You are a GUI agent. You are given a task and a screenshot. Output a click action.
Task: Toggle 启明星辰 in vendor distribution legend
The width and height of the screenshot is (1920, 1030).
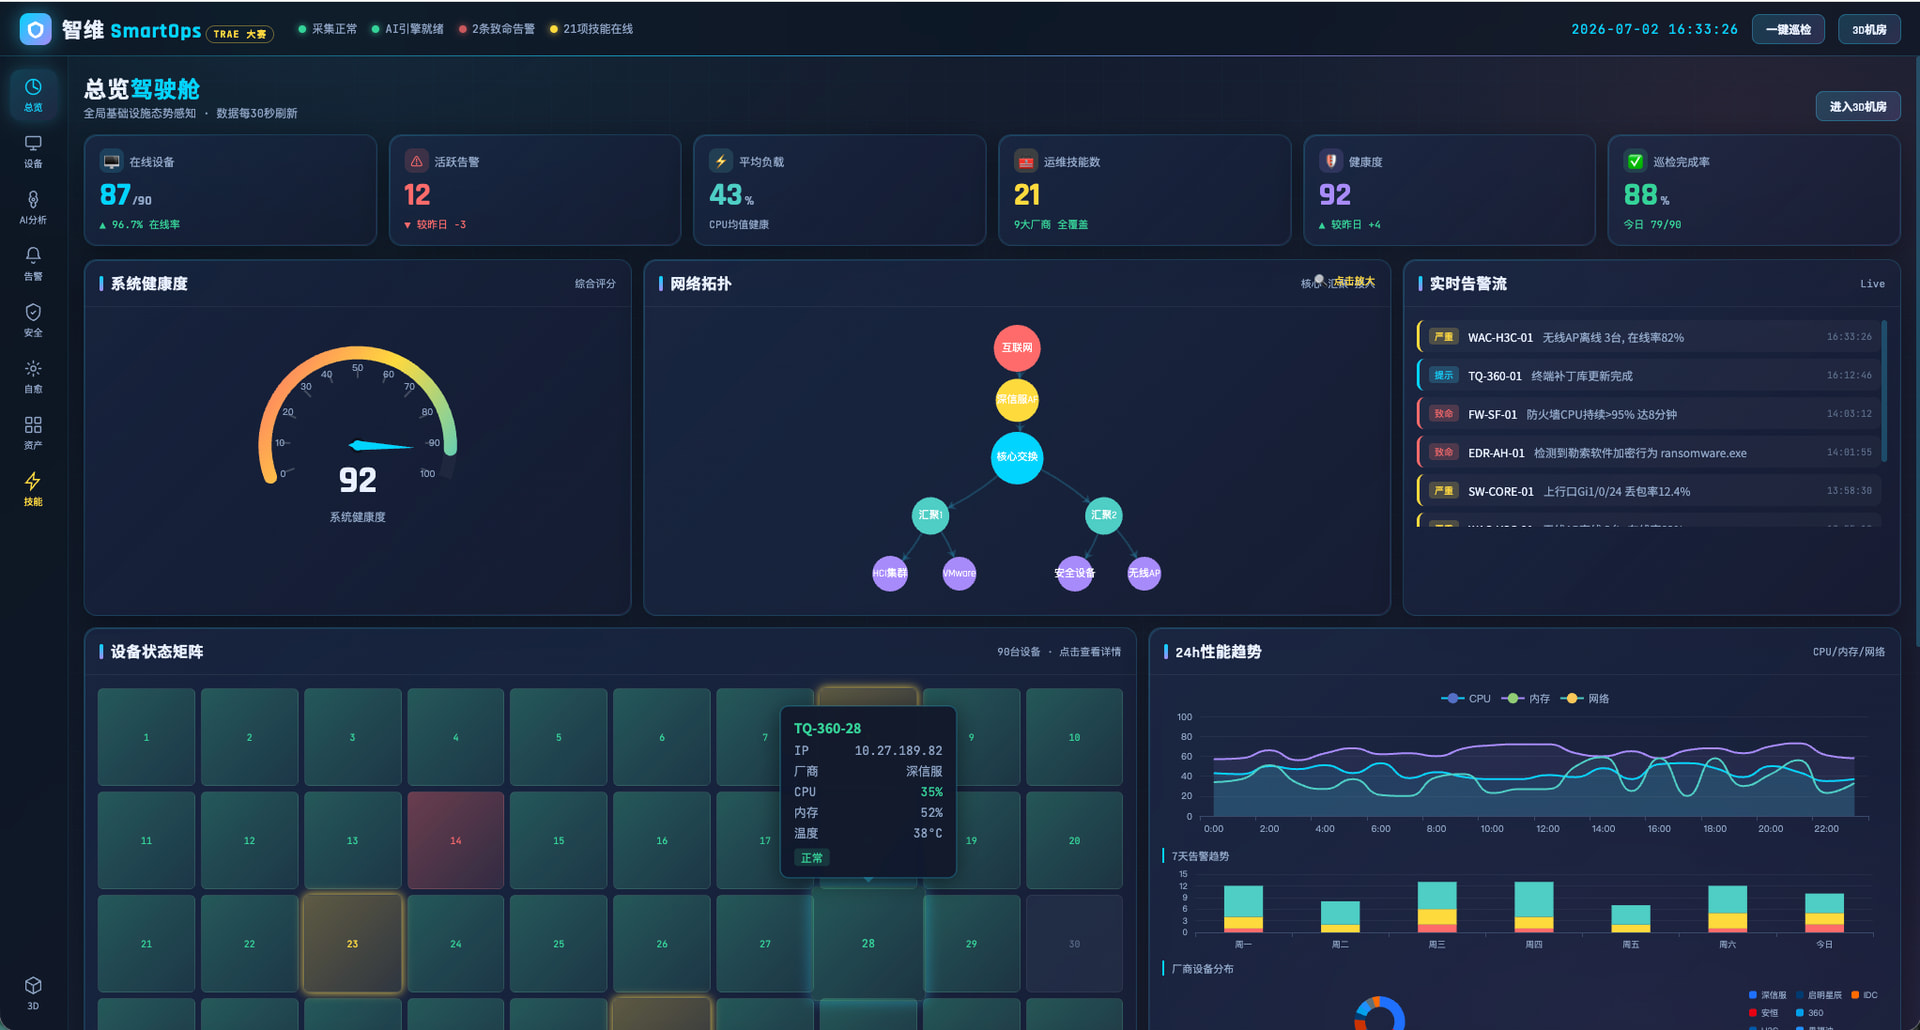point(1819,995)
